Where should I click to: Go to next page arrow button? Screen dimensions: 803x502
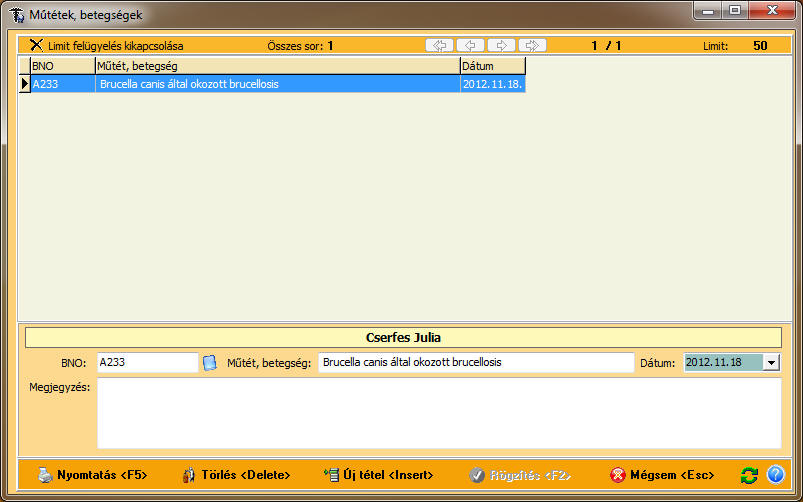tap(501, 46)
